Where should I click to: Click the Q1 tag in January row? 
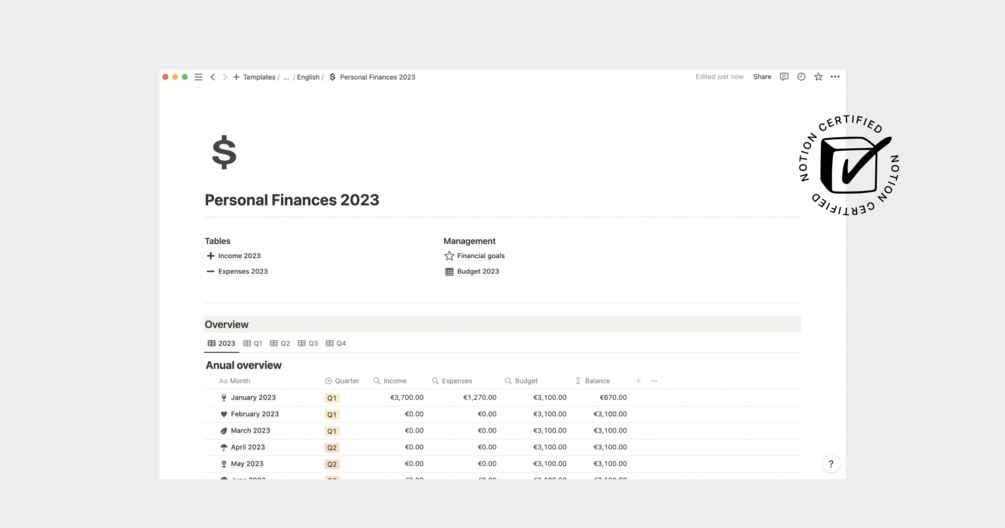[x=332, y=398]
